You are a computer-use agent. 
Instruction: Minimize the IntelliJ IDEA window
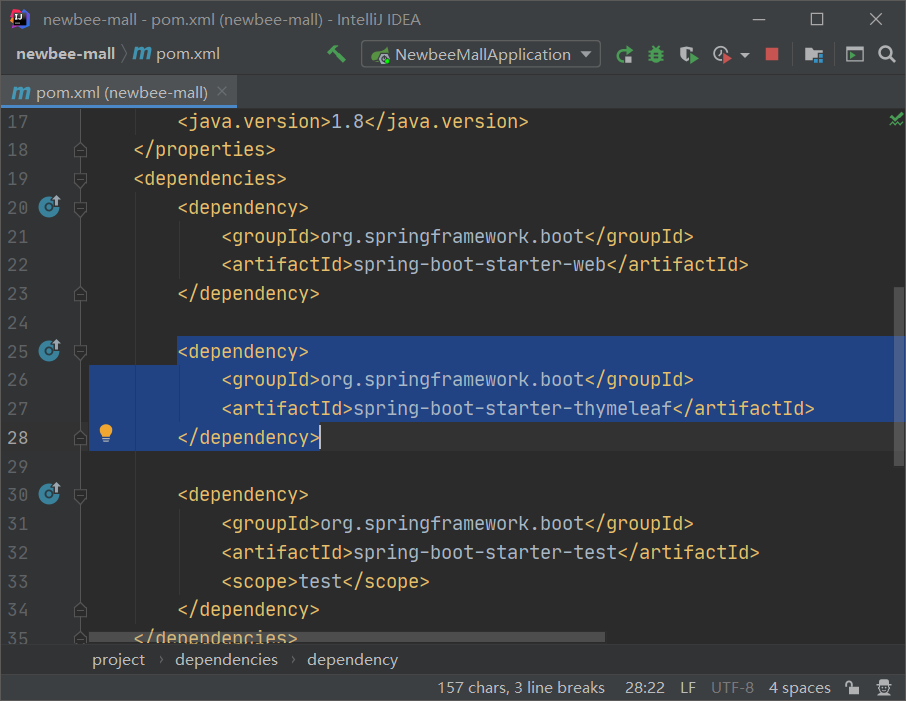coord(759,20)
